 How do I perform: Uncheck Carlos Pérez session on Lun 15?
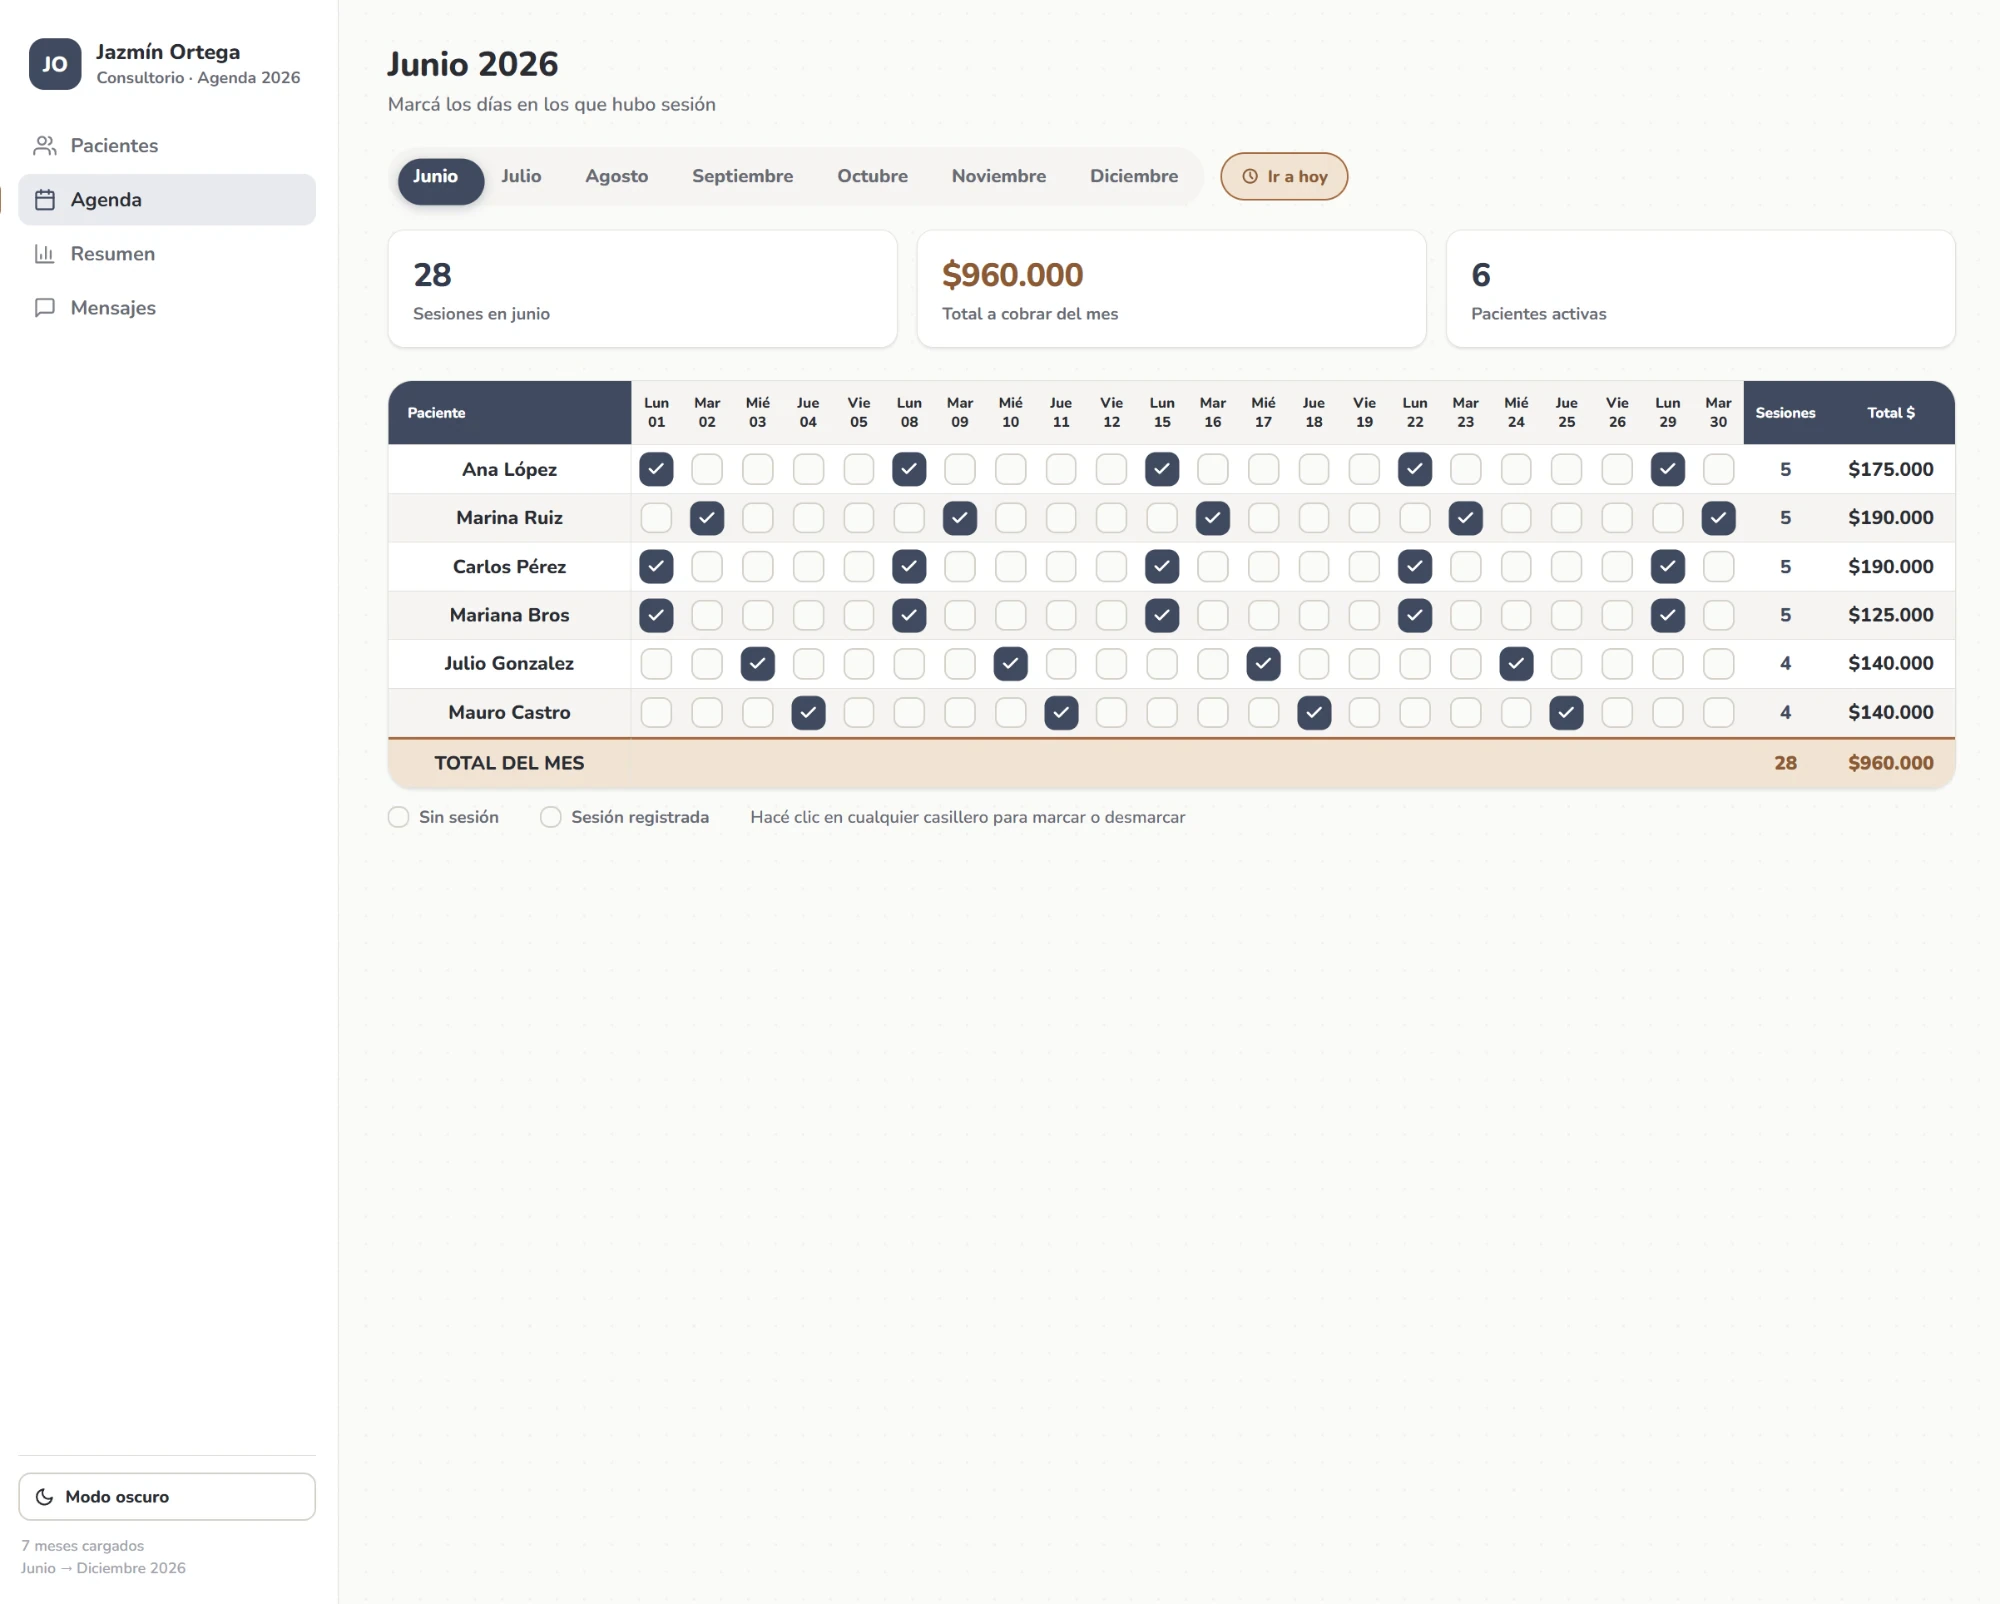point(1162,567)
